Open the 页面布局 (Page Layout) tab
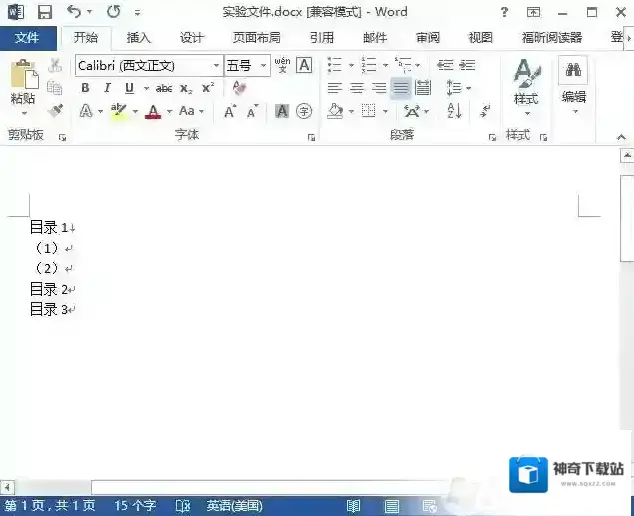634x516 pixels. click(x=257, y=38)
